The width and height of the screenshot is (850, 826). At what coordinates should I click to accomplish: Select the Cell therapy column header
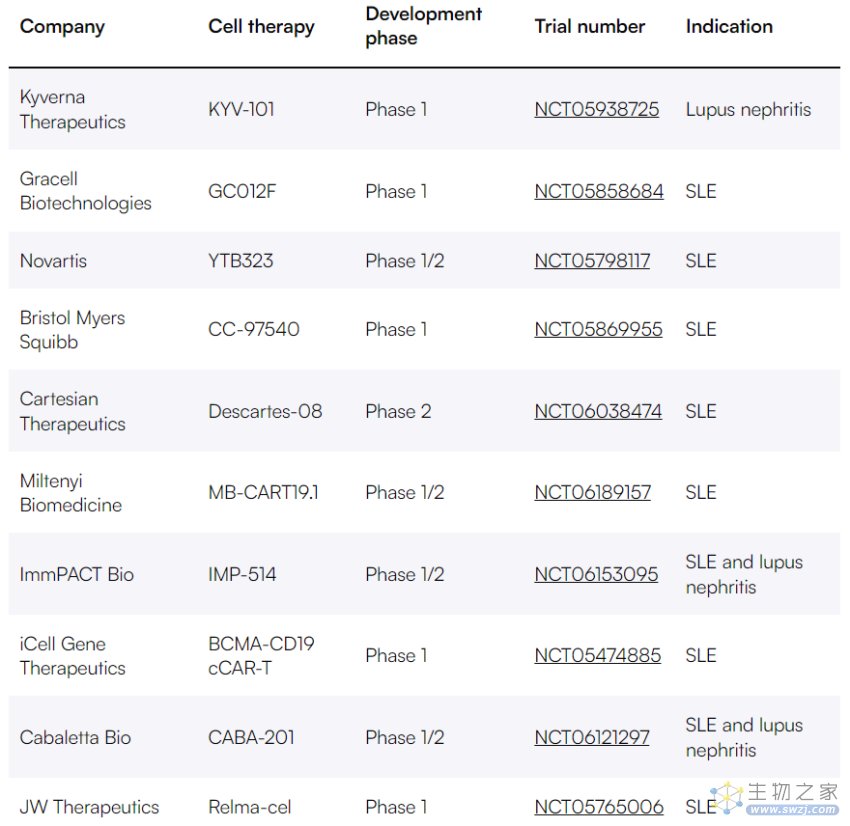(x=261, y=27)
